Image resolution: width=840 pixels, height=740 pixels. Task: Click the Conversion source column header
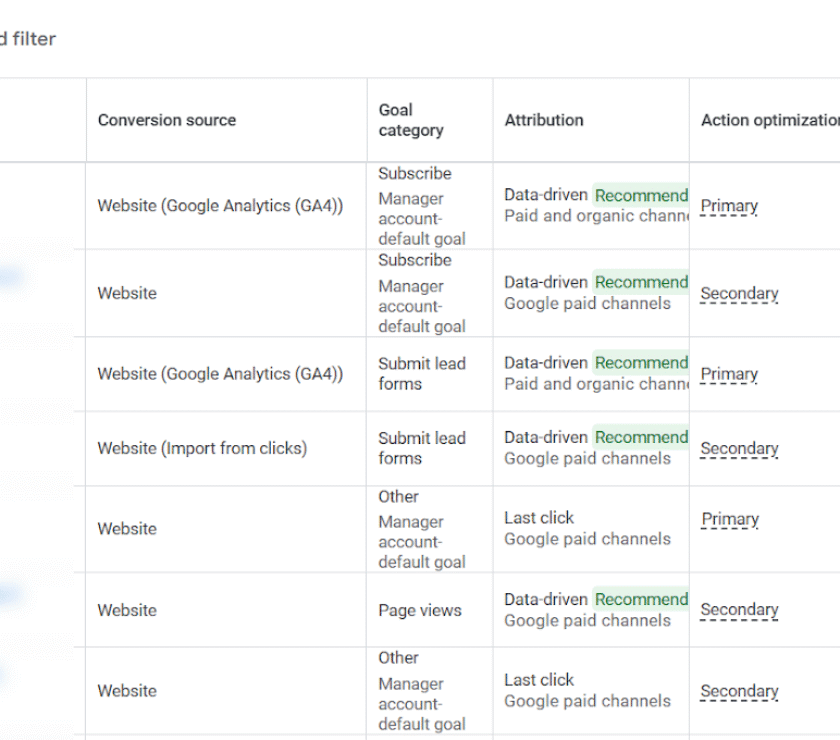tap(167, 120)
